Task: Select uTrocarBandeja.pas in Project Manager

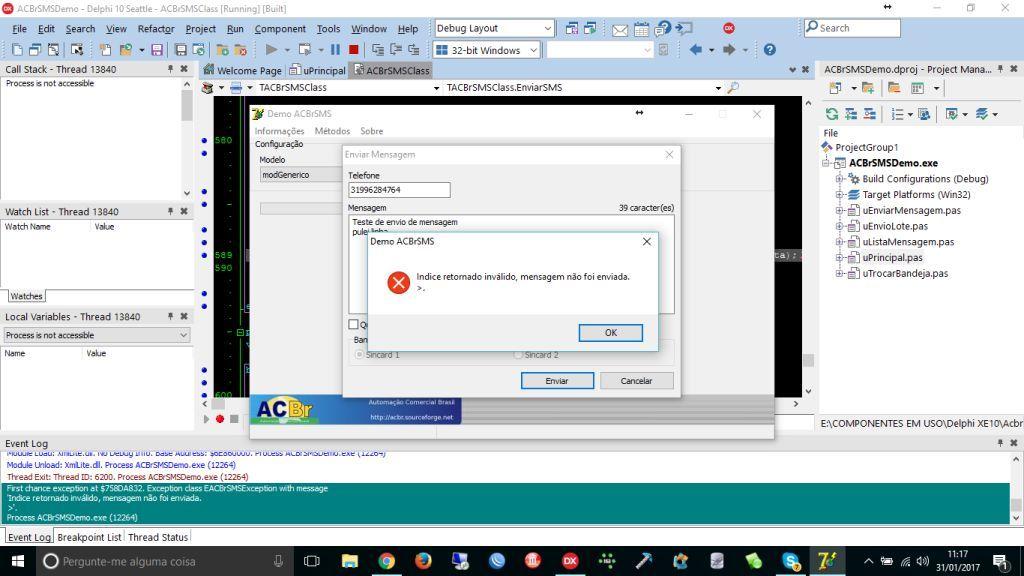Action: pos(904,273)
